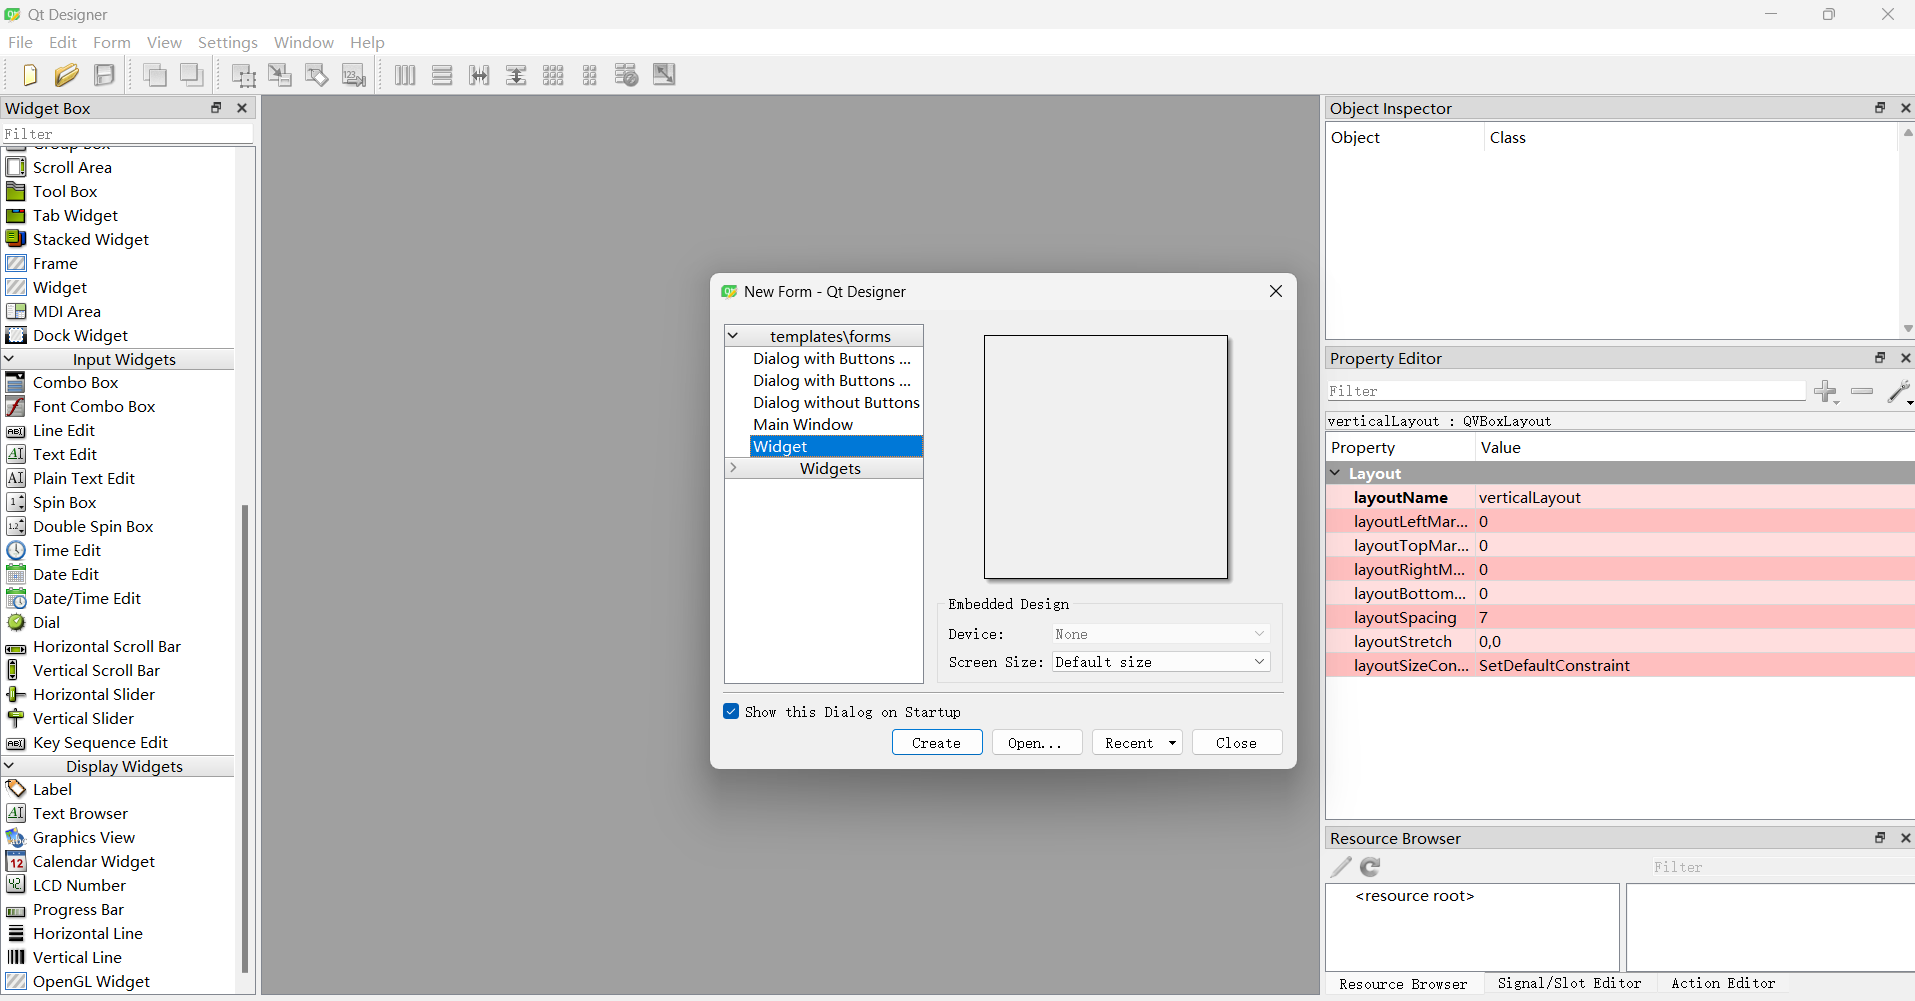Open the Recent button dropdown
This screenshot has width=1915, height=1001.
point(1172,743)
